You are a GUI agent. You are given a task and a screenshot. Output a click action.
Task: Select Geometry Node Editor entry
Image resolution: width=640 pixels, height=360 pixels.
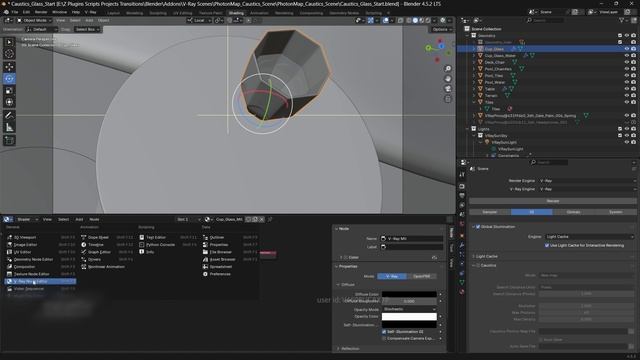coord(40,259)
